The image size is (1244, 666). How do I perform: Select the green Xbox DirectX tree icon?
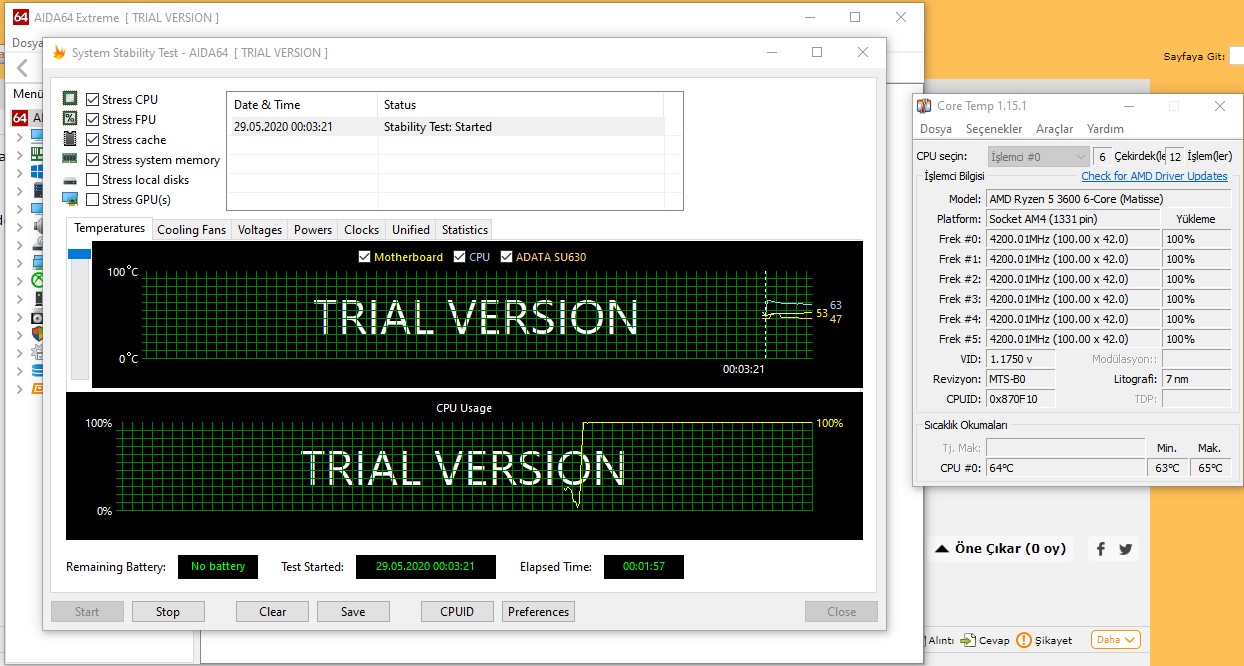click(x=38, y=281)
